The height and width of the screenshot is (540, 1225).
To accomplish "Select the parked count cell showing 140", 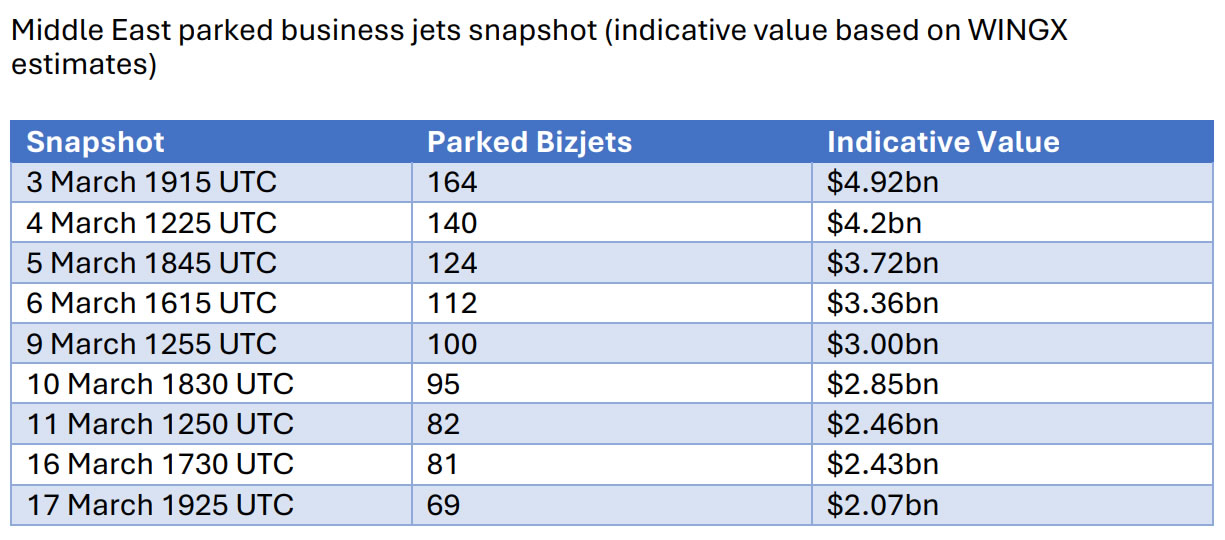I will coord(452,223).
